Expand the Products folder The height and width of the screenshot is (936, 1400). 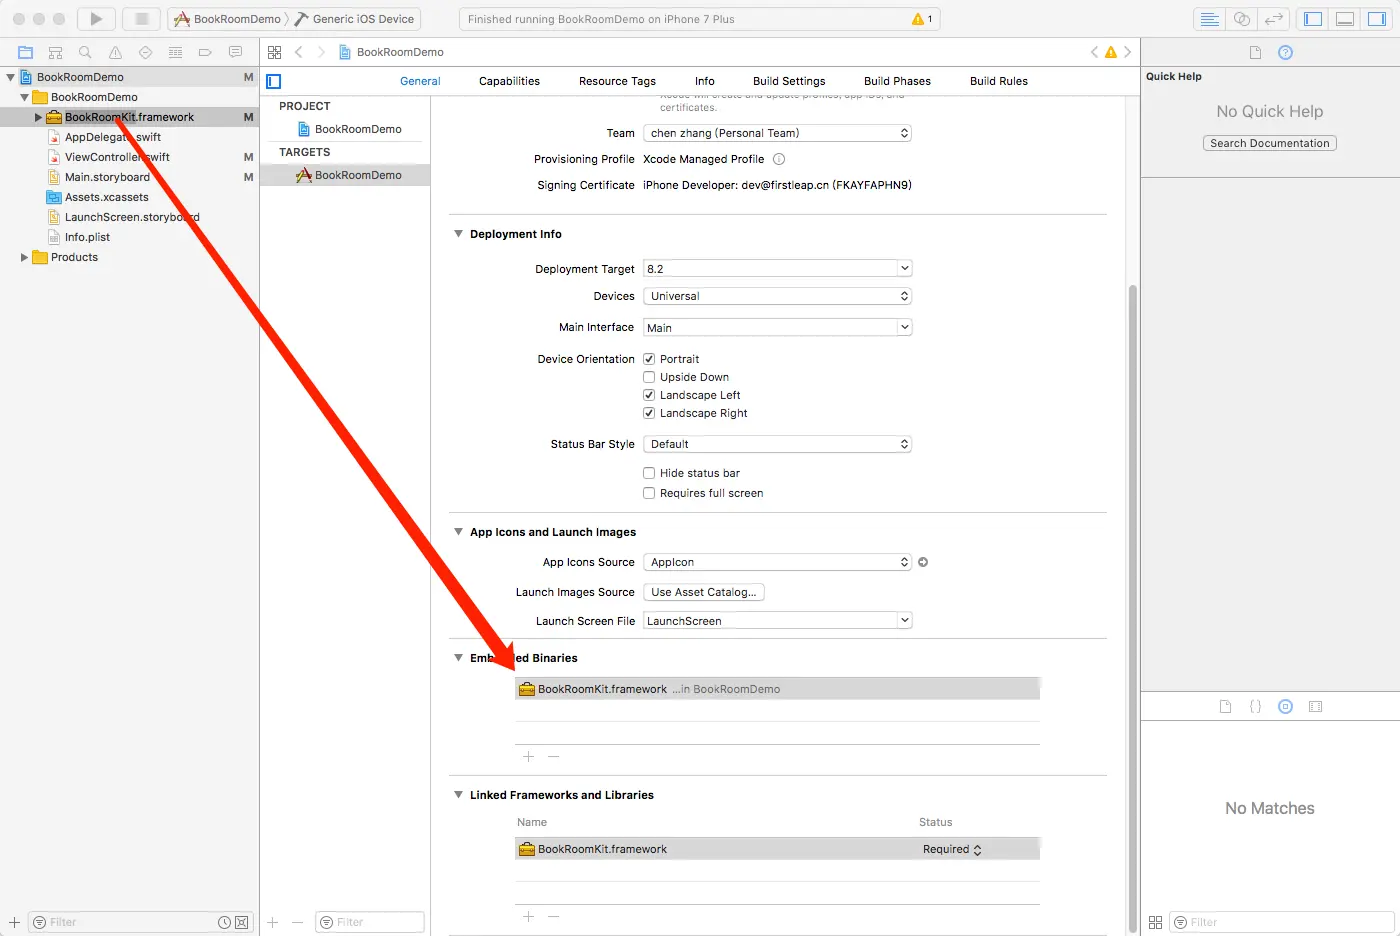24,257
